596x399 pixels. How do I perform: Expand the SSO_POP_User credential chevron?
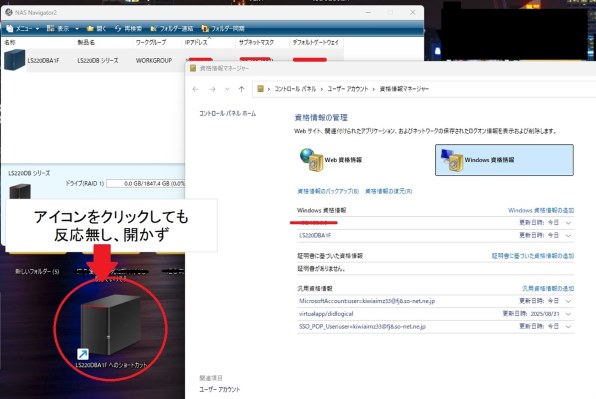(568, 326)
